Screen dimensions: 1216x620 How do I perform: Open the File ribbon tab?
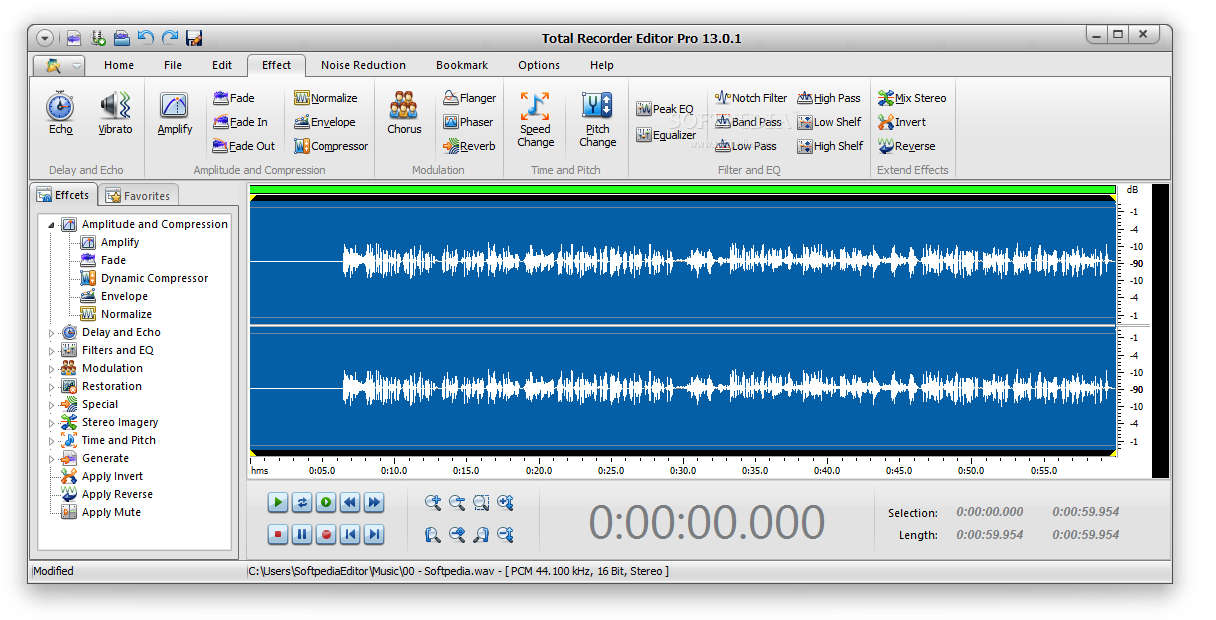pyautogui.click(x=173, y=65)
